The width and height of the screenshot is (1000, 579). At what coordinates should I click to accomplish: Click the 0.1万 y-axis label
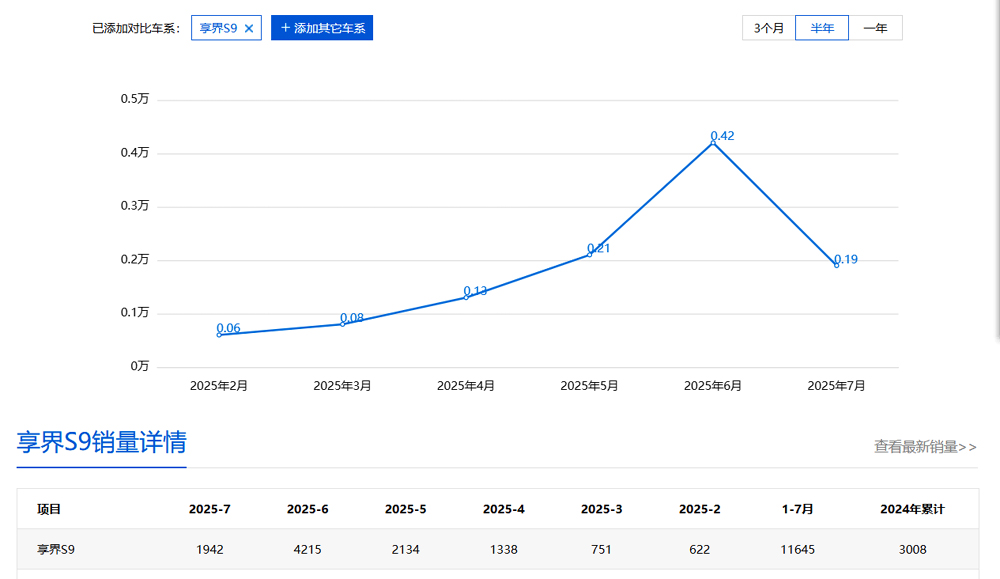point(135,312)
